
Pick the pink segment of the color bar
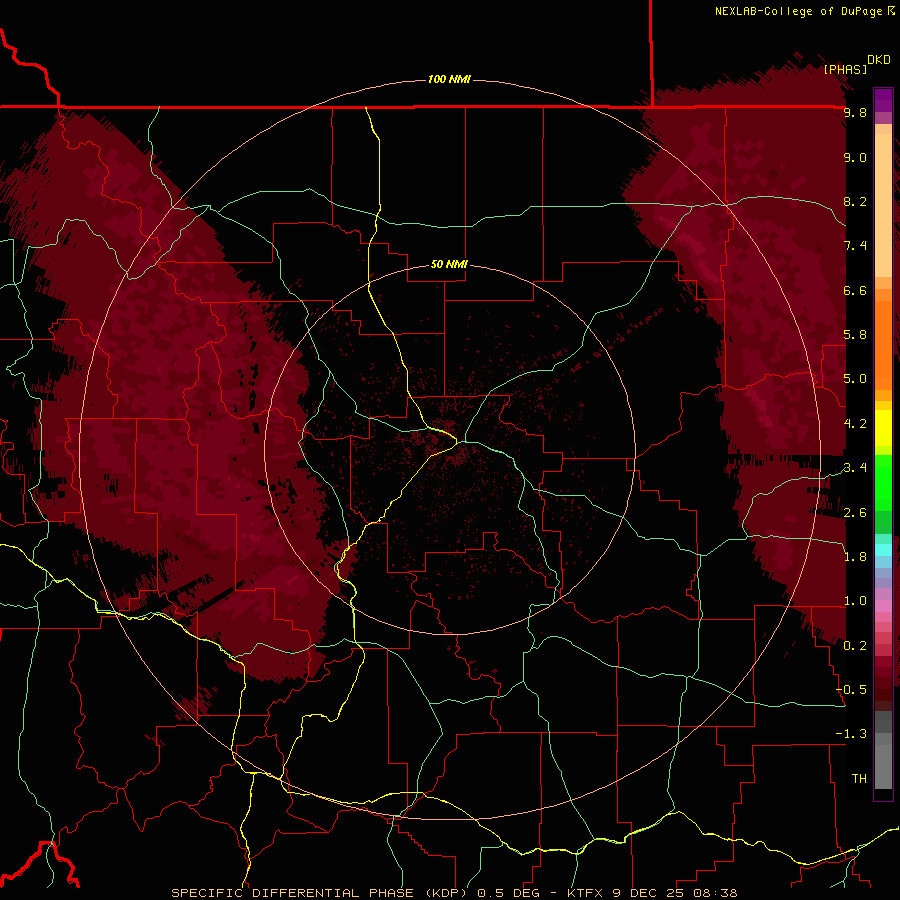point(883,606)
